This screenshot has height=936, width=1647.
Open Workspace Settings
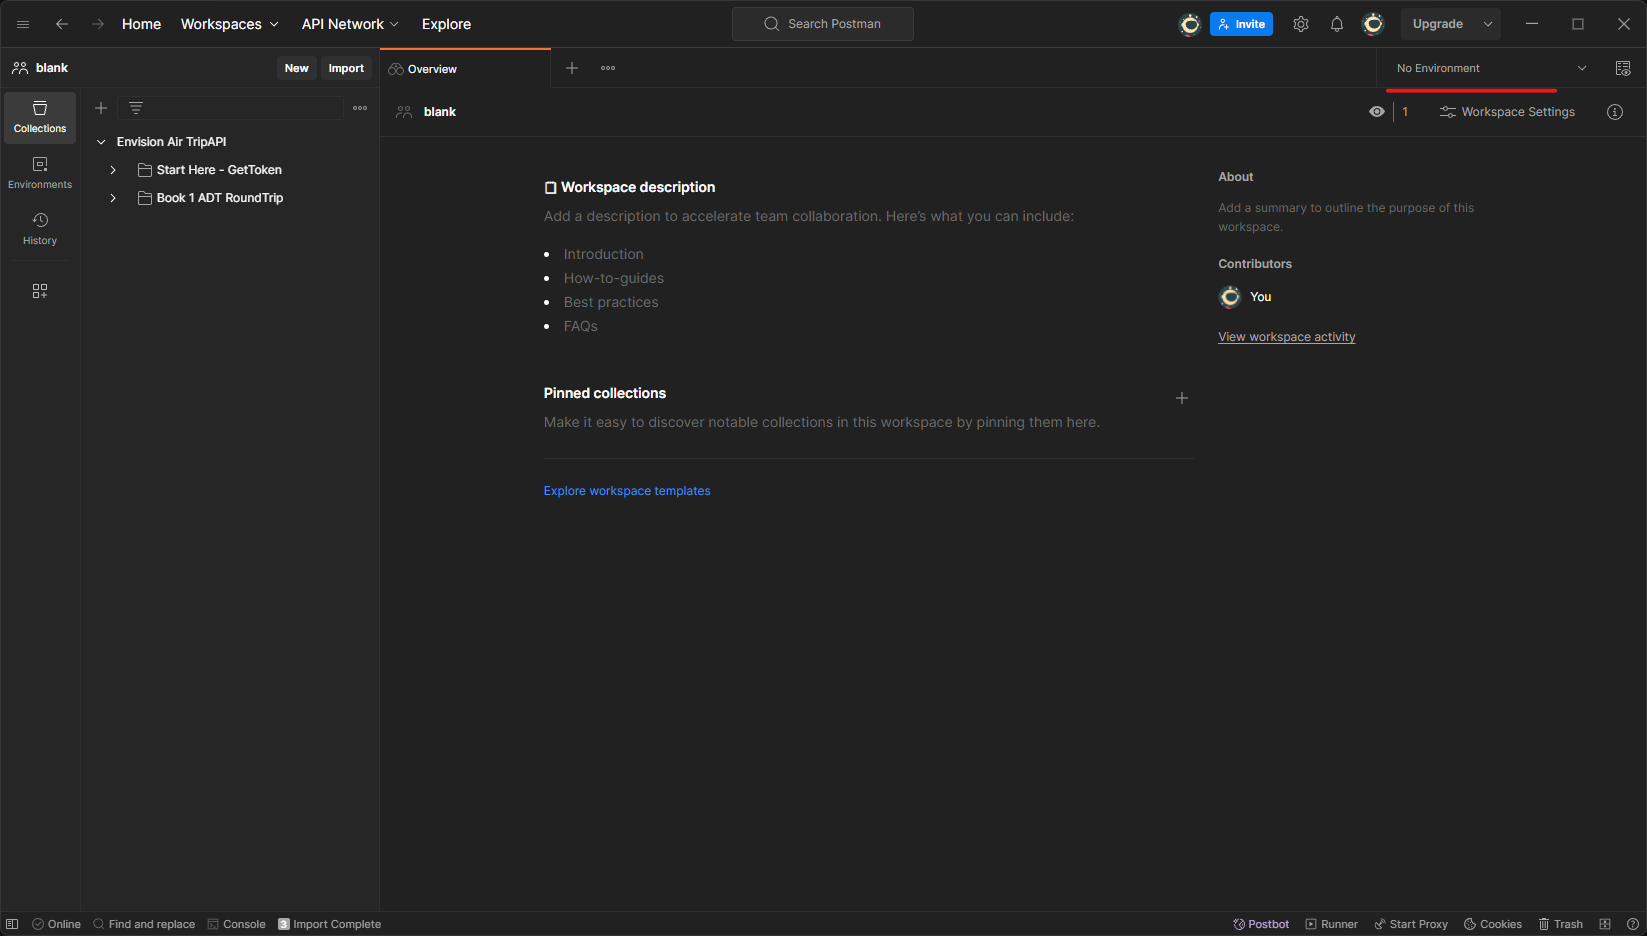[x=1507, y=112]
